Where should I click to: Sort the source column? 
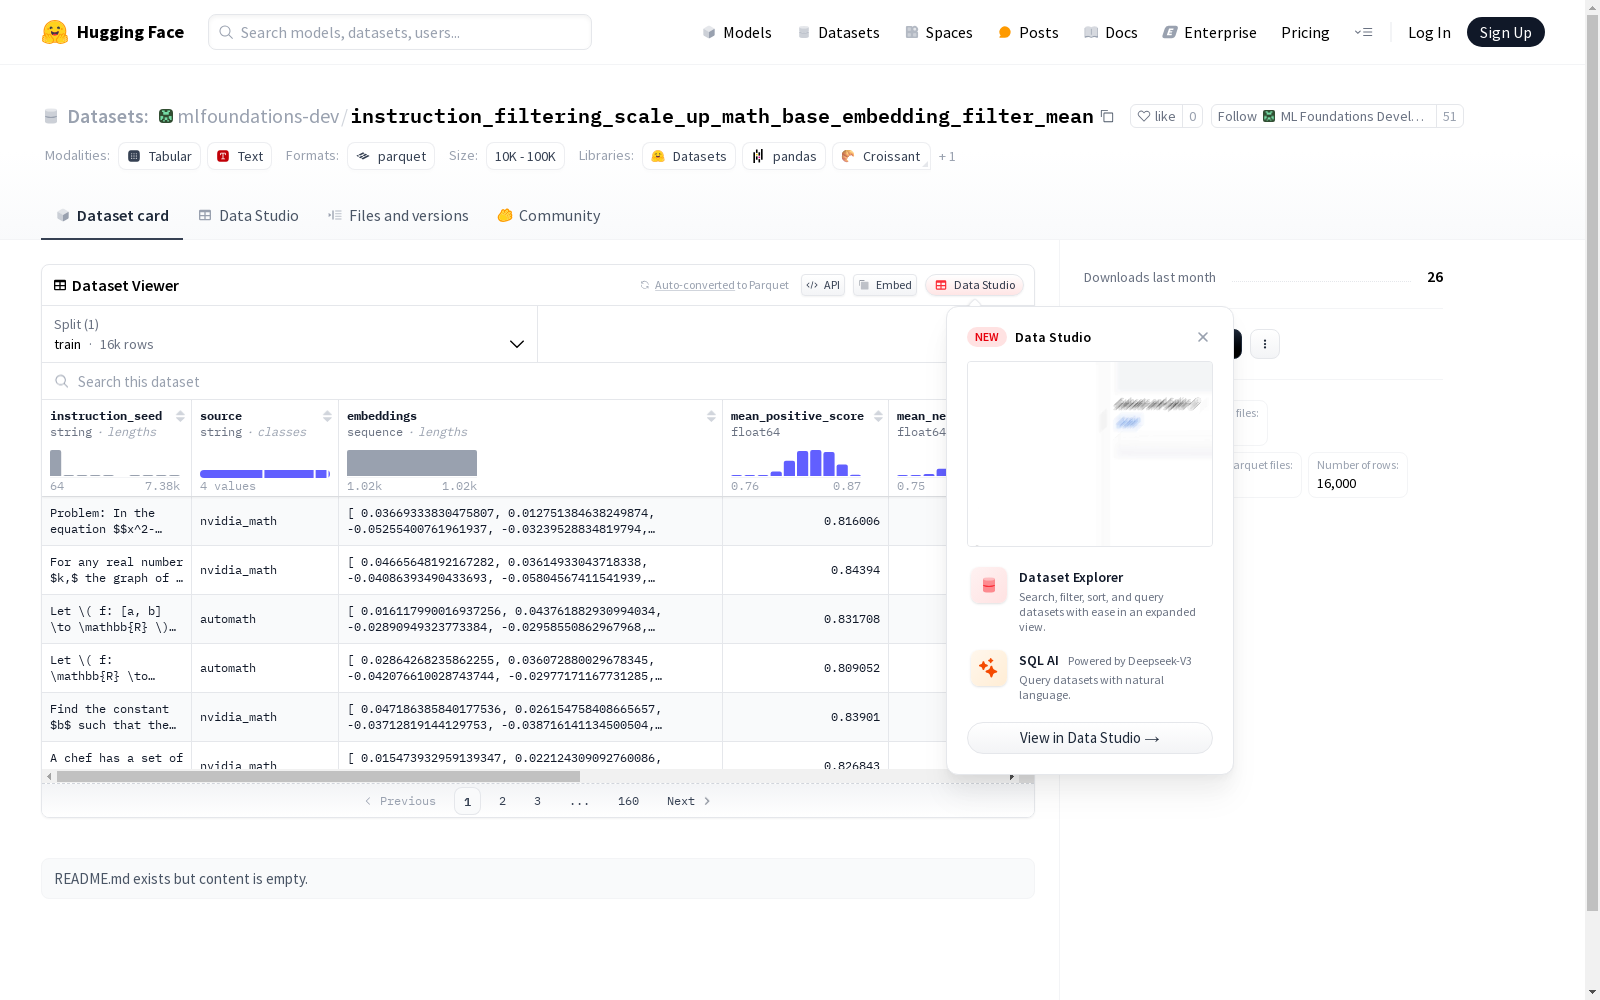point(327,416)
